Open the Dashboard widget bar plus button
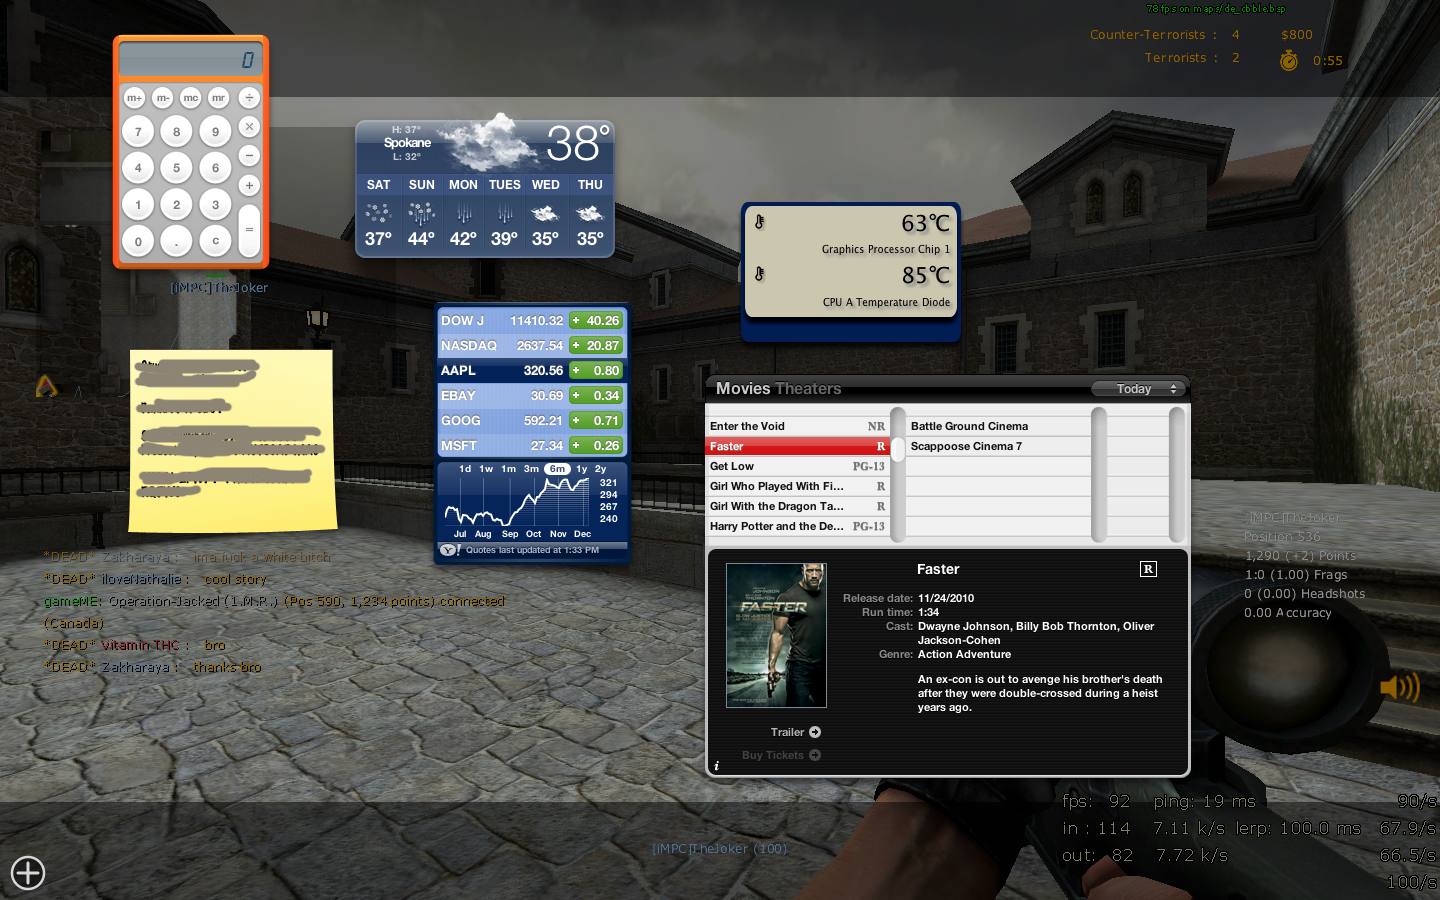 pos(28,873)
